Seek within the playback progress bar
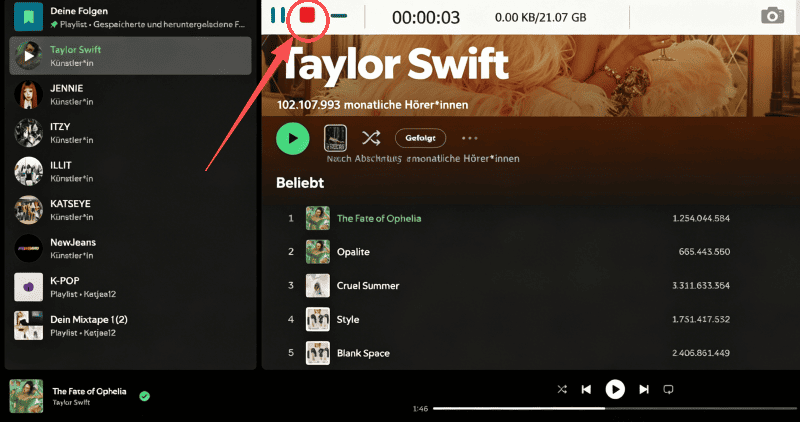The image size is (800, 422). point(615,408)
